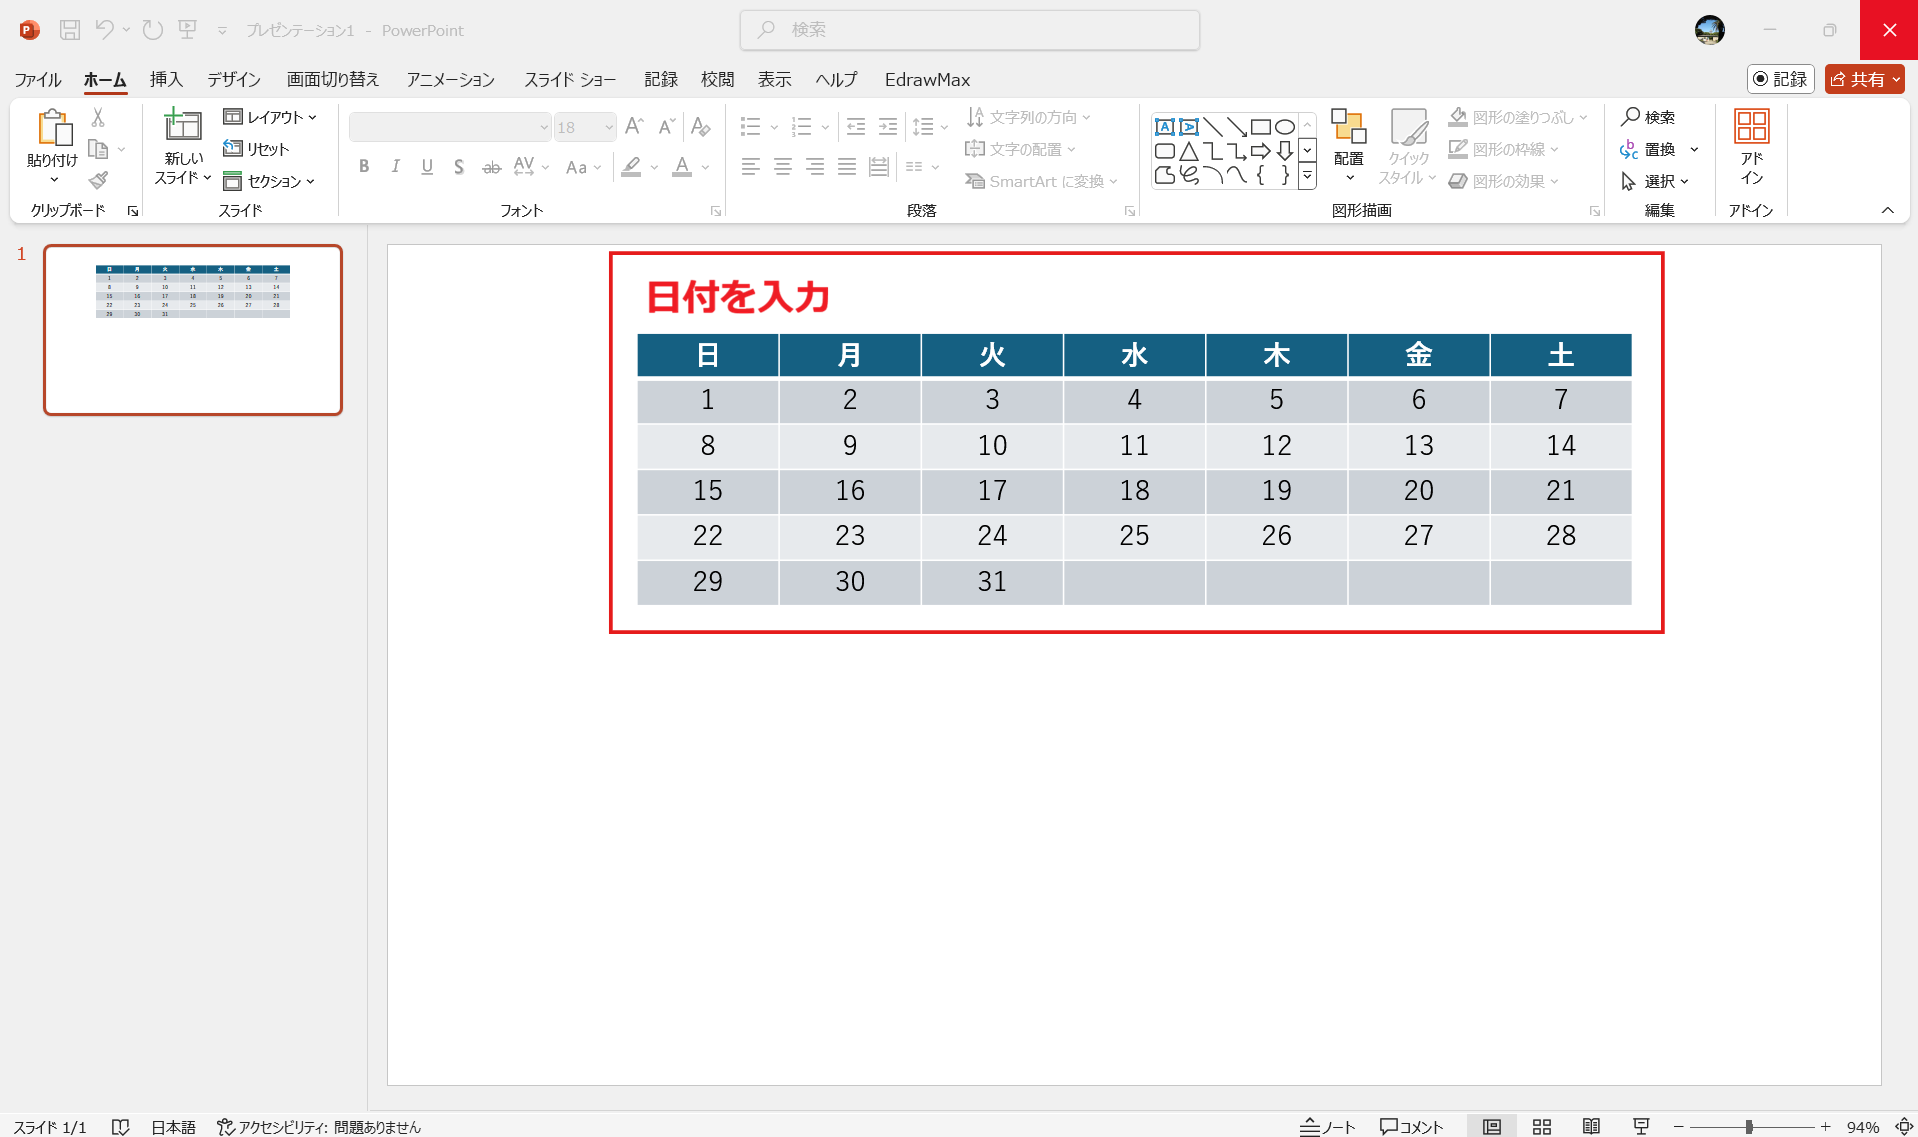Expand the レイアウト layout dropdown
Image resolution: width=1918 pixels, height=1137 pixels.
(270, 117)
